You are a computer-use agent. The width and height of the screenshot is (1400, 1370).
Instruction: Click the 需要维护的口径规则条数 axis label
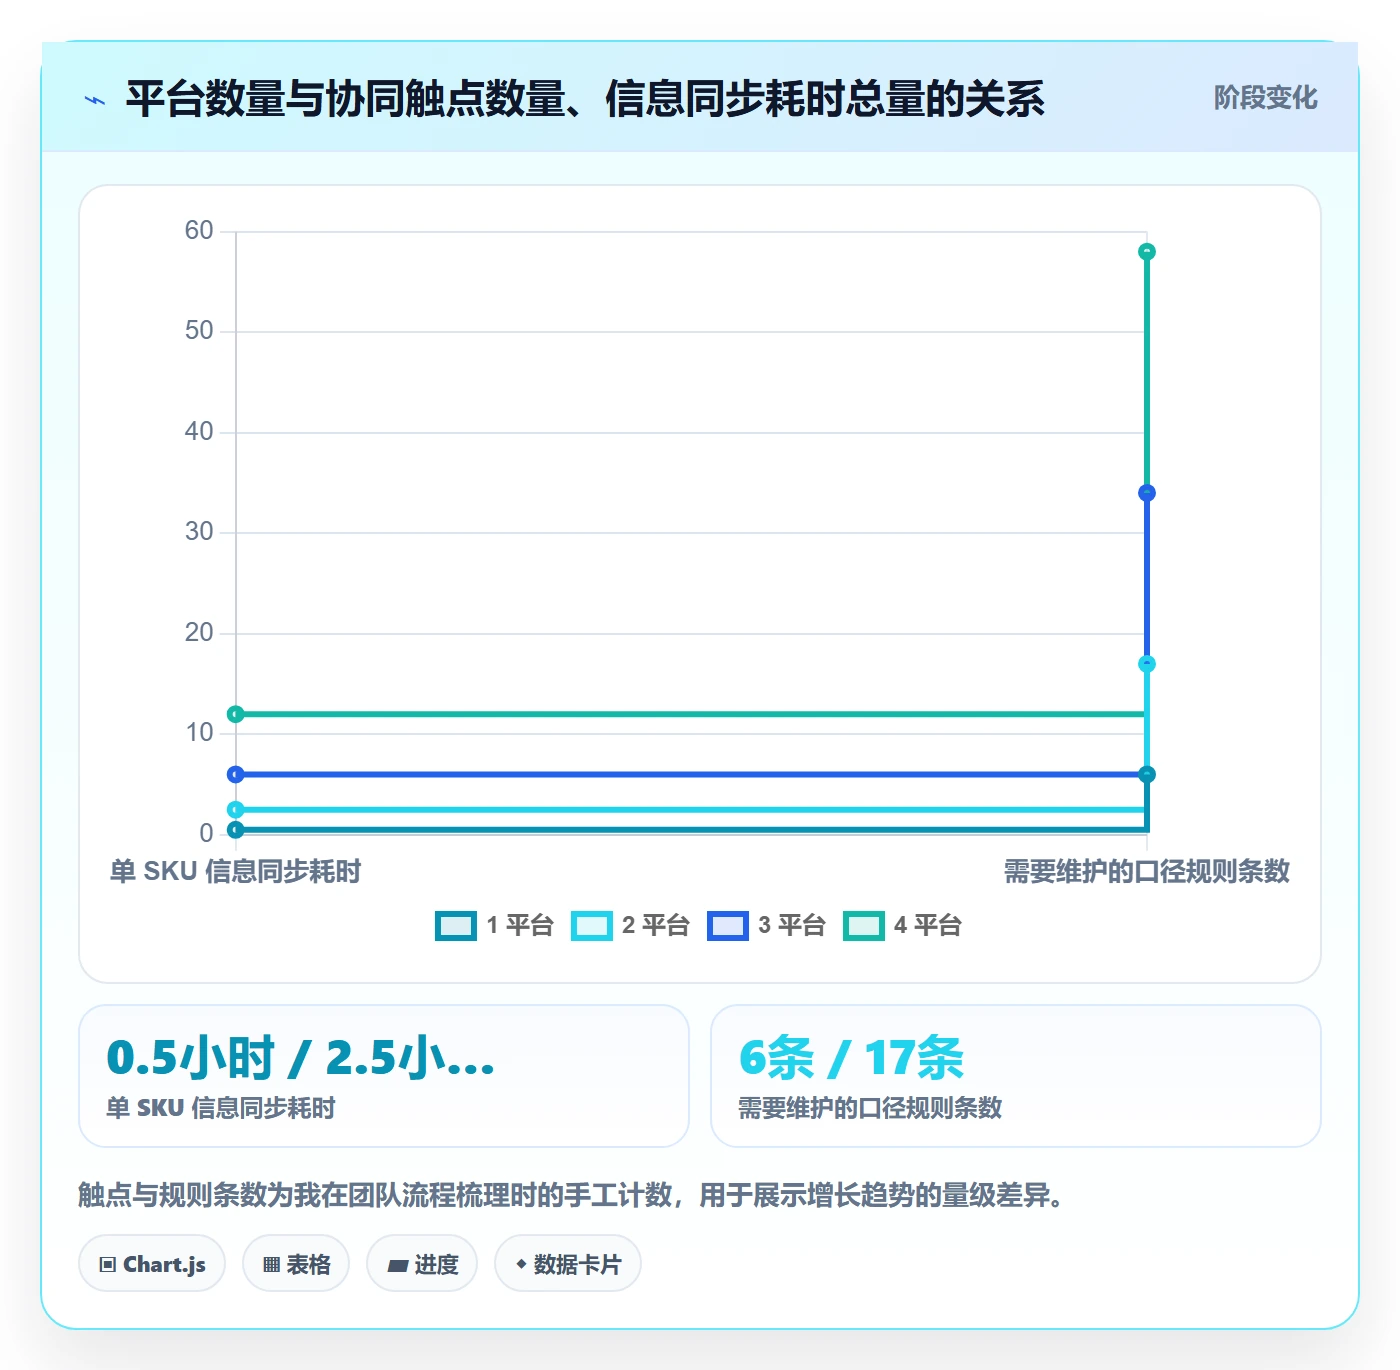pyautogui.click(x=1147, y=872)
